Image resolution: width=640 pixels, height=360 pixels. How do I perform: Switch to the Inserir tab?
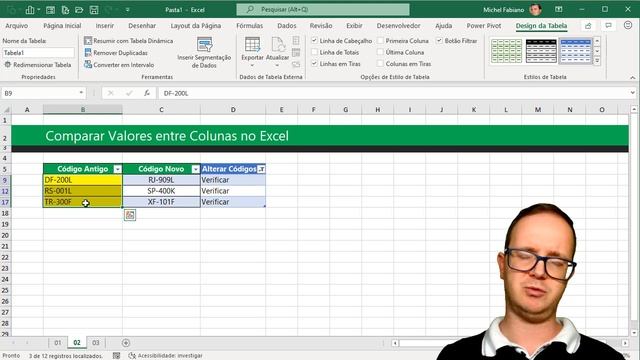104,25
